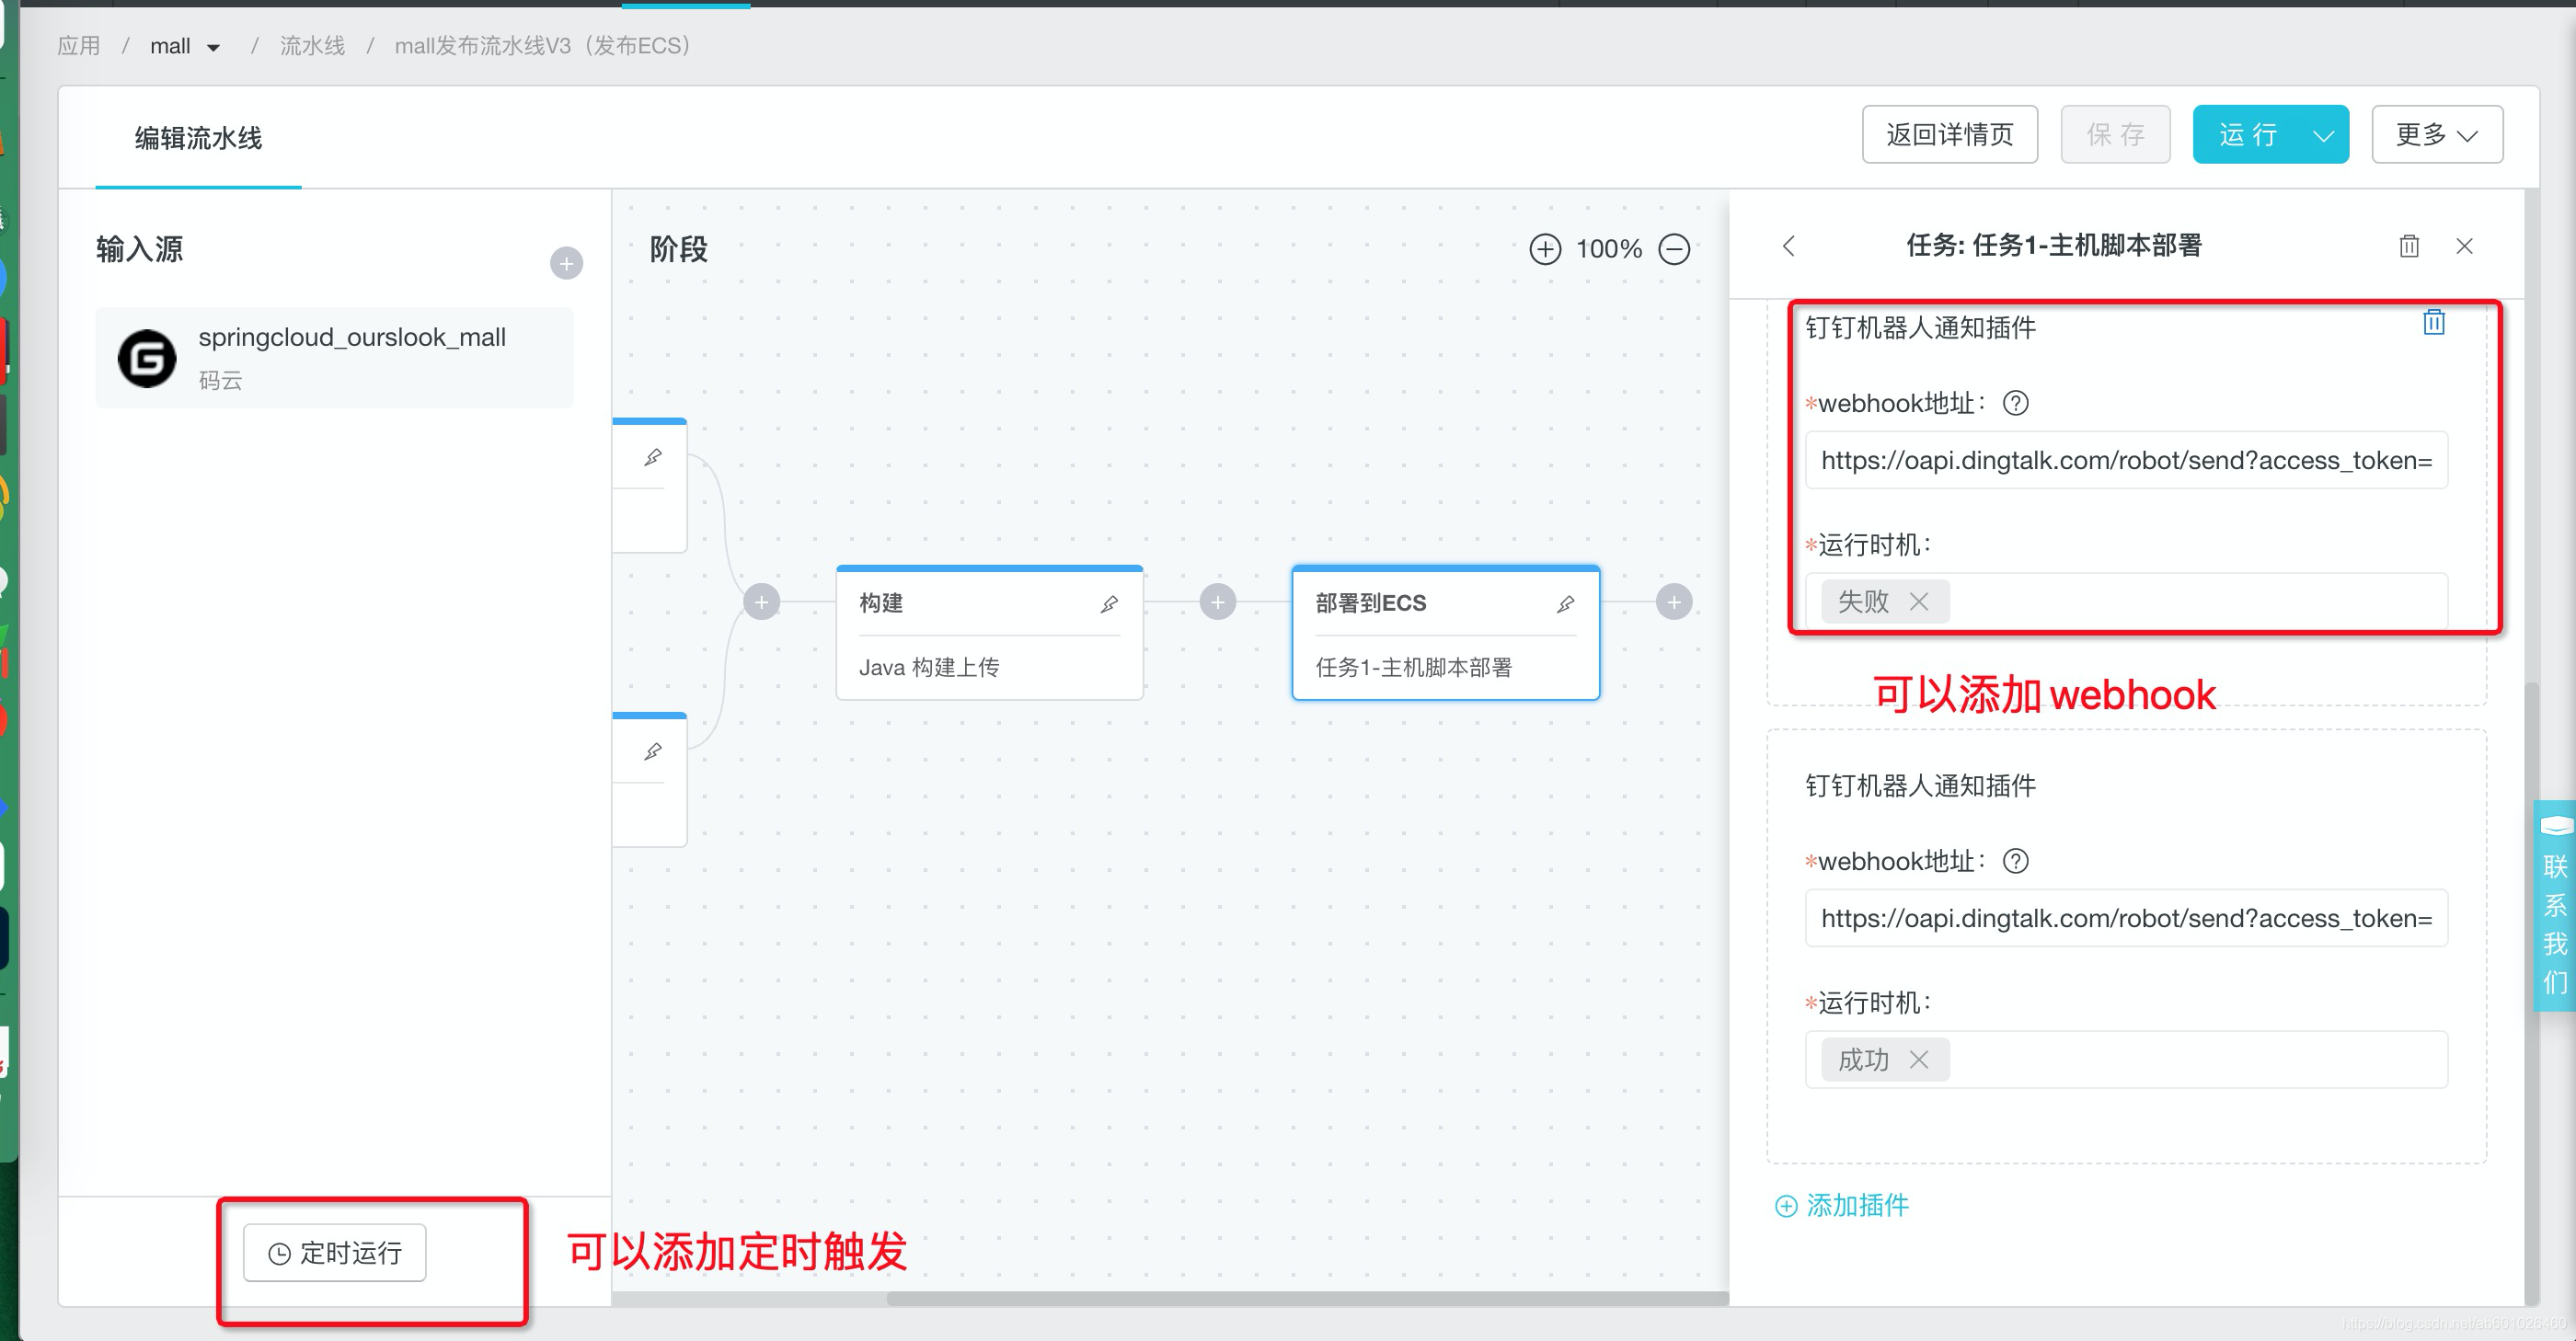2576x1341 pixels.
Task: Click 添加插件 link
Action: coord(1842,1205)
